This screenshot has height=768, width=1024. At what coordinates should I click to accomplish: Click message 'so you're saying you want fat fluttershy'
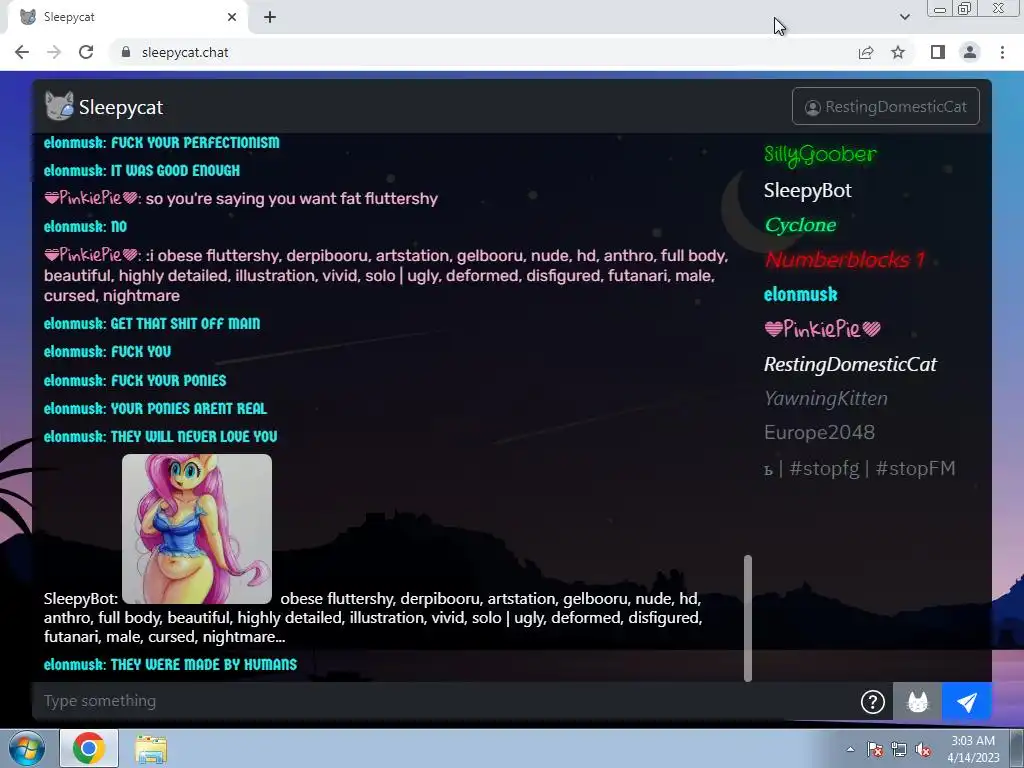coord(291,199)
